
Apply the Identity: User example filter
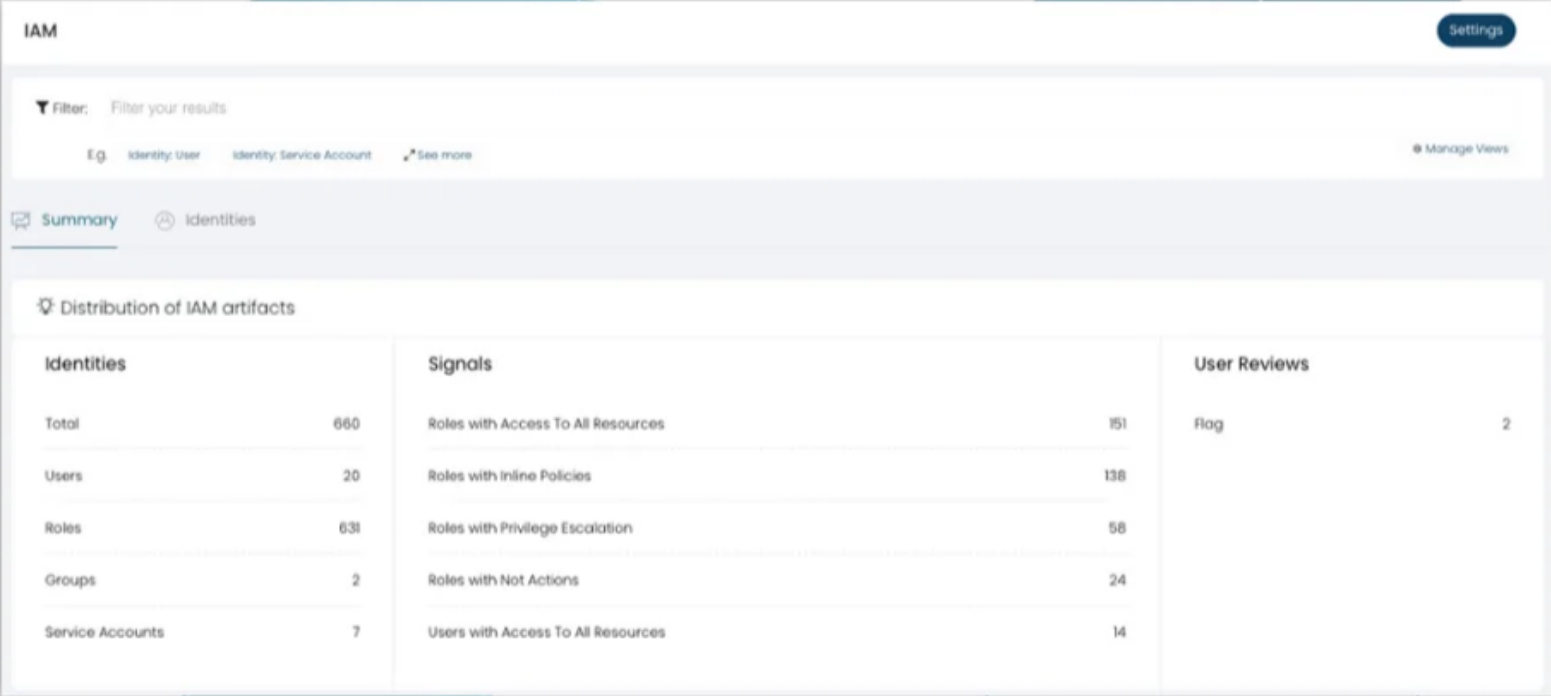coord(164,155)
